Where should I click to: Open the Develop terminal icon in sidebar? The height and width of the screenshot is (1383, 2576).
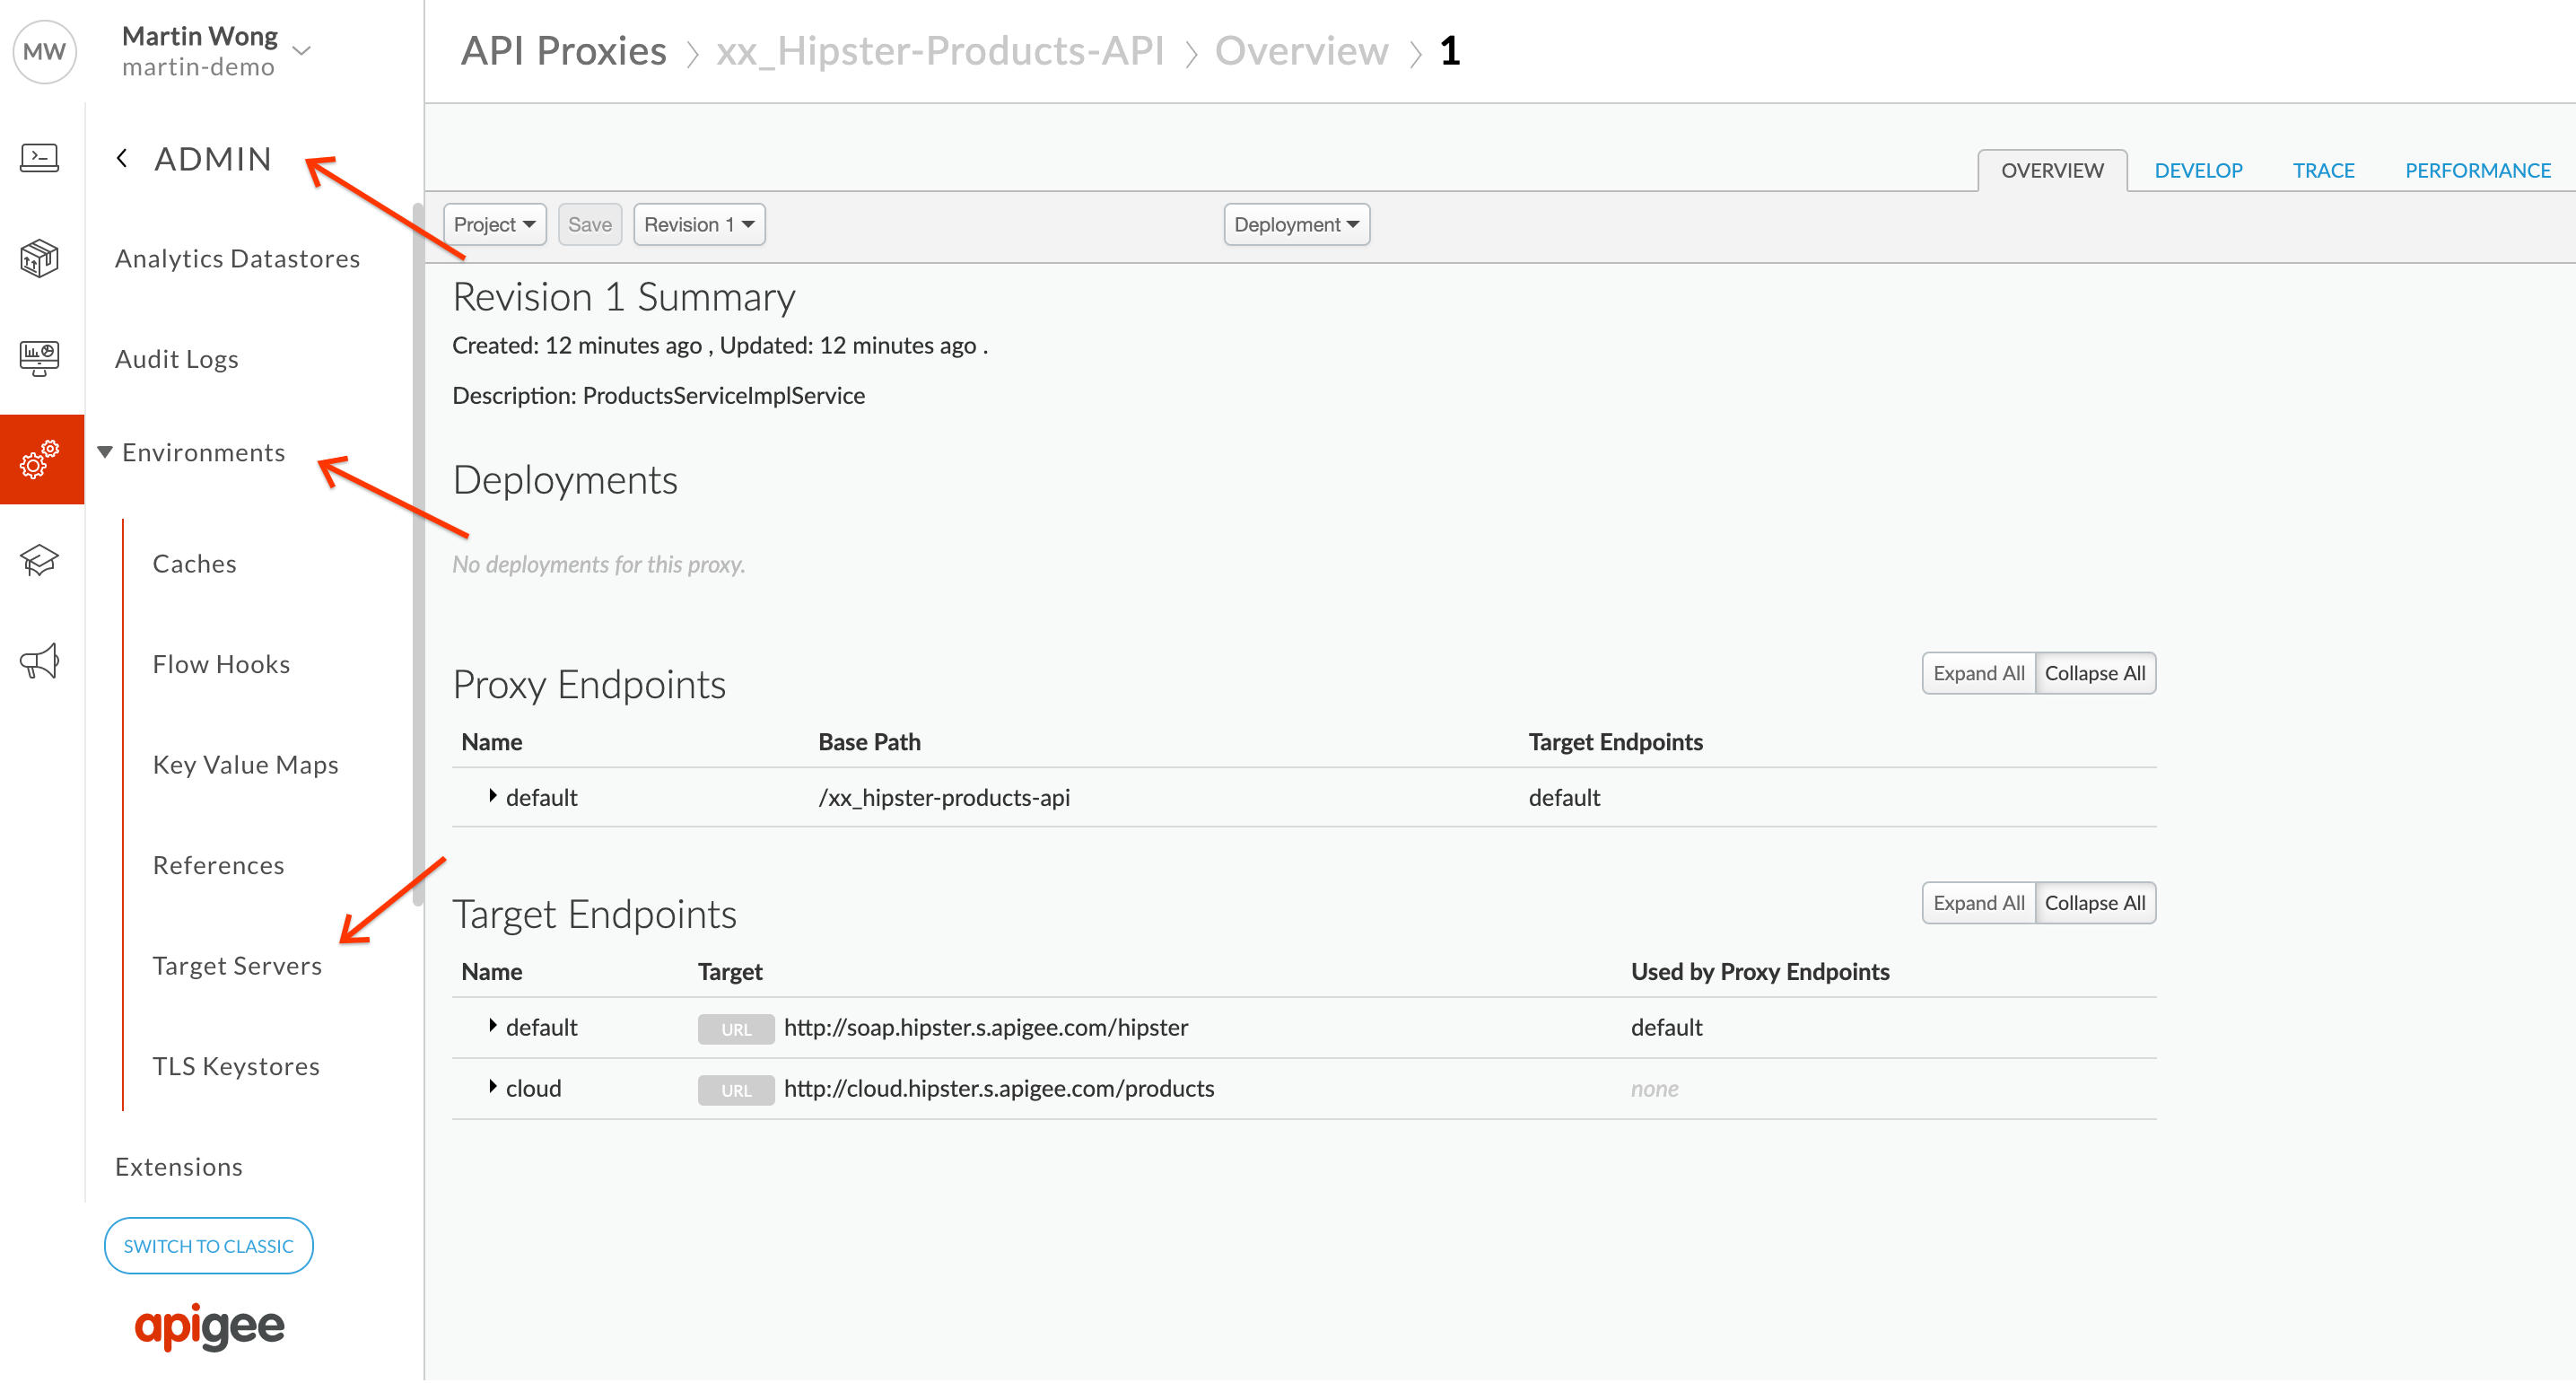(40, 157)
